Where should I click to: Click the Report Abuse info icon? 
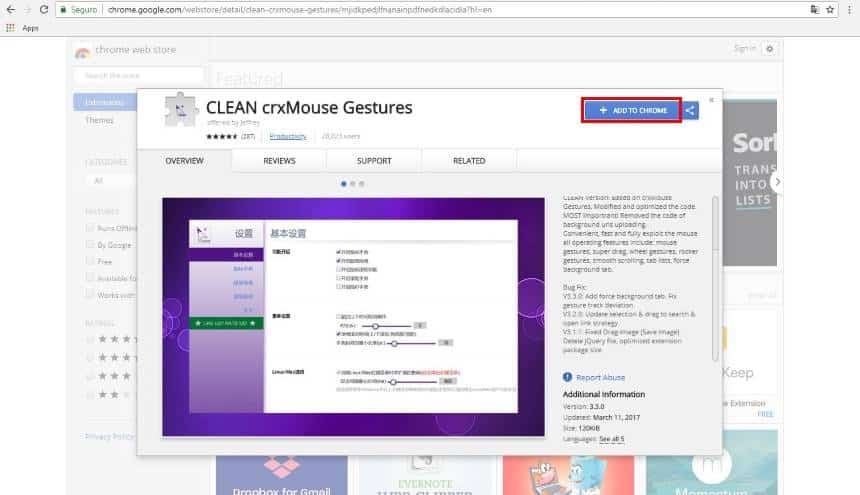(567, 377)
